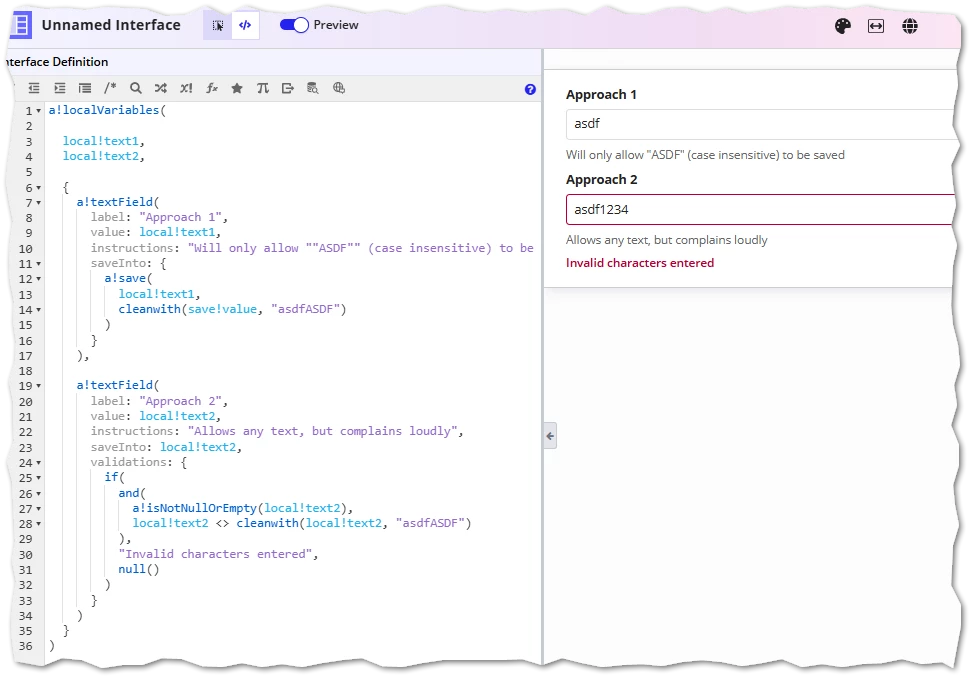
Task: Click the width arrows icon in header
Action: [x=876, y=26]
